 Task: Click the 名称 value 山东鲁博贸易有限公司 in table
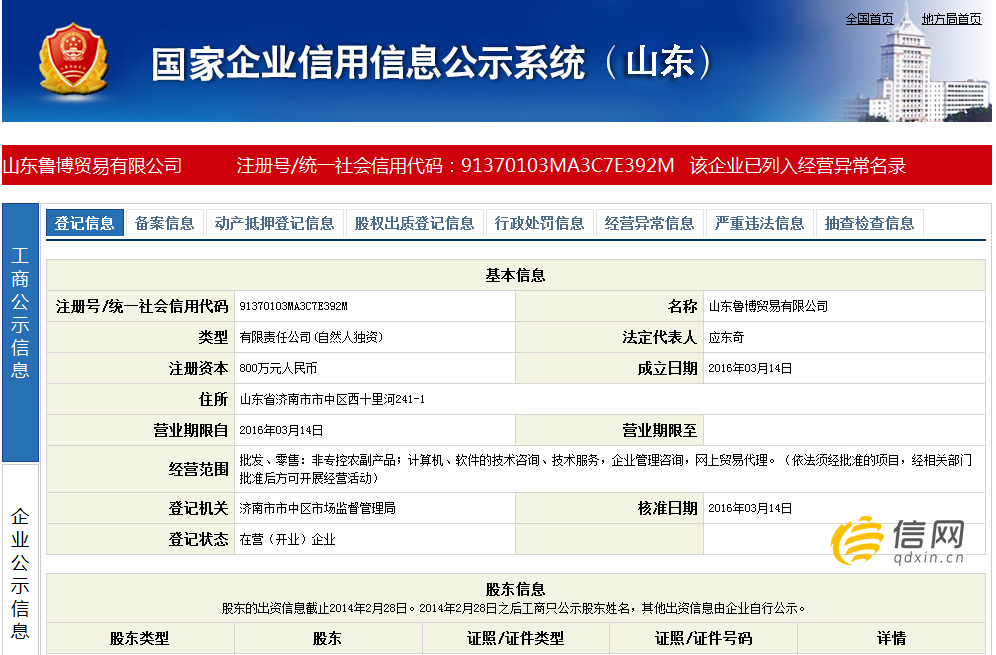click(768, 306)
